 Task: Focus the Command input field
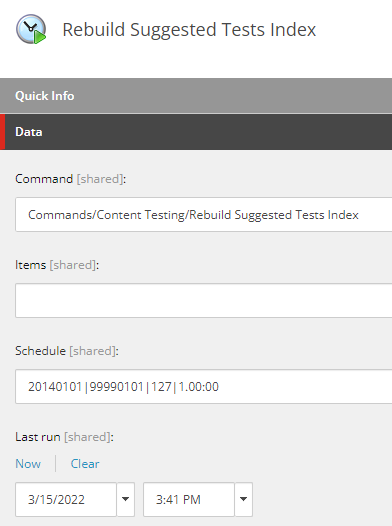click(204, 215)
